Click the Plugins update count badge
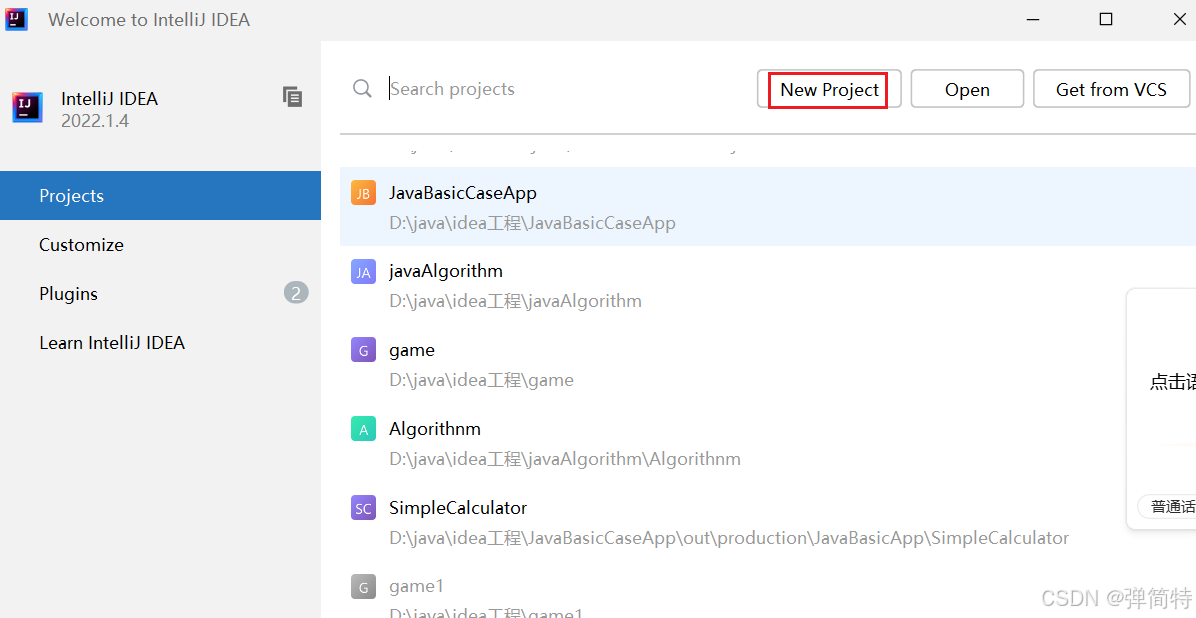 pyautogui.click(x=296, y=293)
